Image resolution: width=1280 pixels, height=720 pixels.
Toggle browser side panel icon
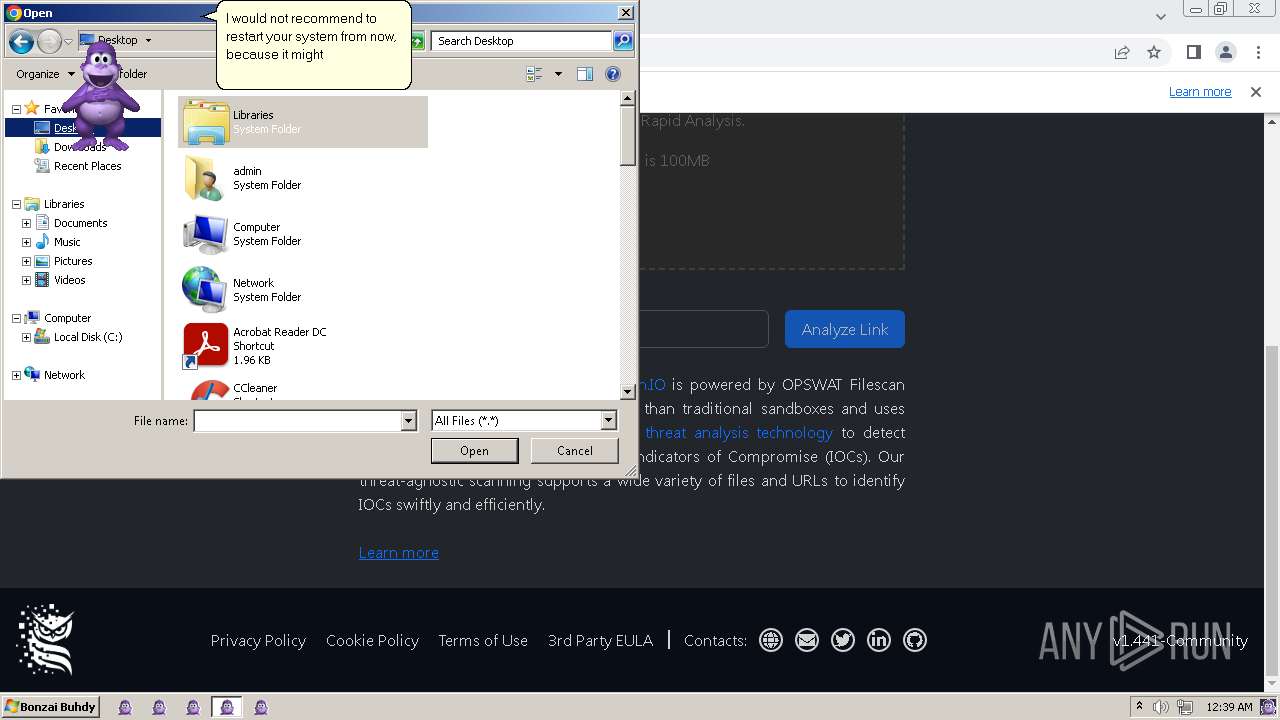pyautogui.click(x=1193, y=52)
